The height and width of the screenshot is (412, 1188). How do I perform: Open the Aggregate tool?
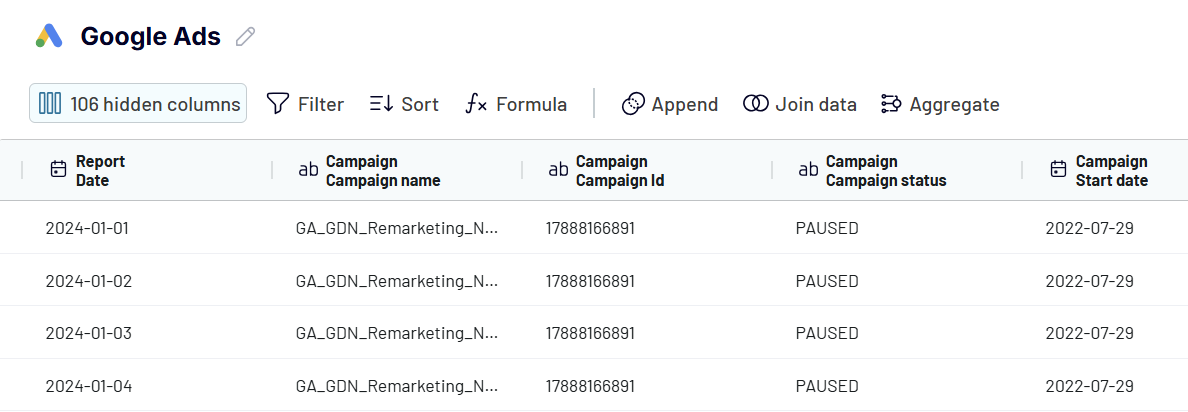coord(940,104)
